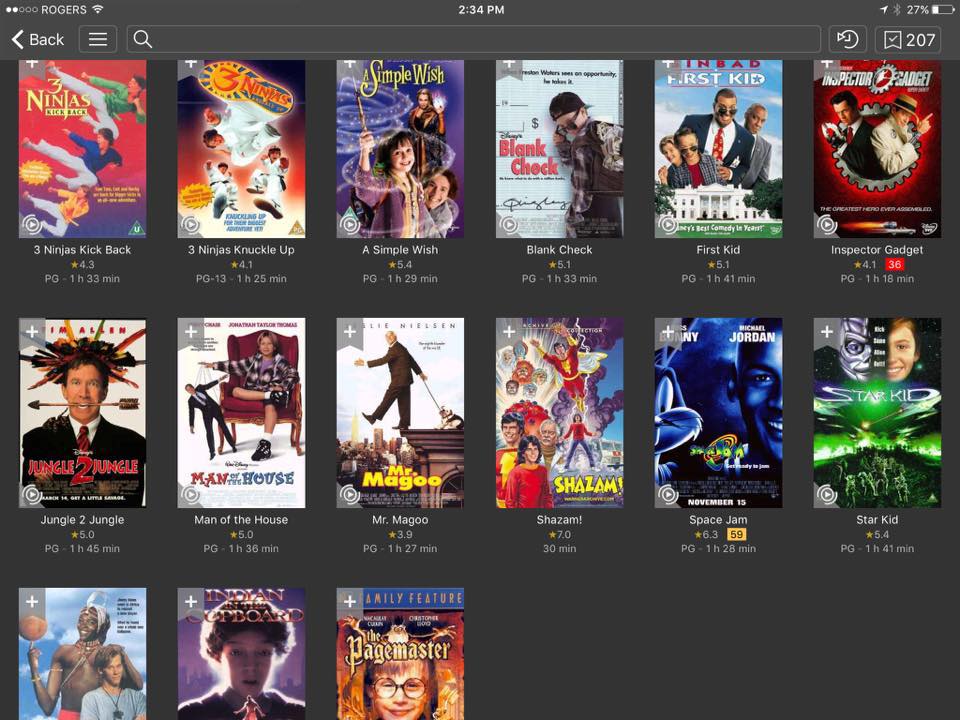Screen dimensions: 960x720
Task: Select the title 3 Ninjas Knuckle Up
Action: point(241,250)
